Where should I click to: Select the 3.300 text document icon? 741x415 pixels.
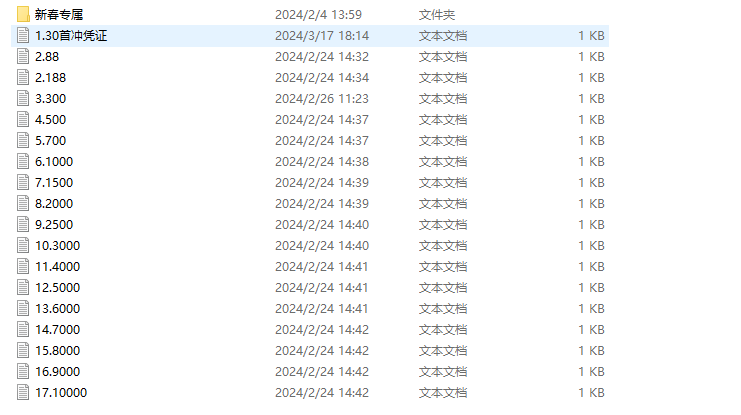(x=23, y=98)
